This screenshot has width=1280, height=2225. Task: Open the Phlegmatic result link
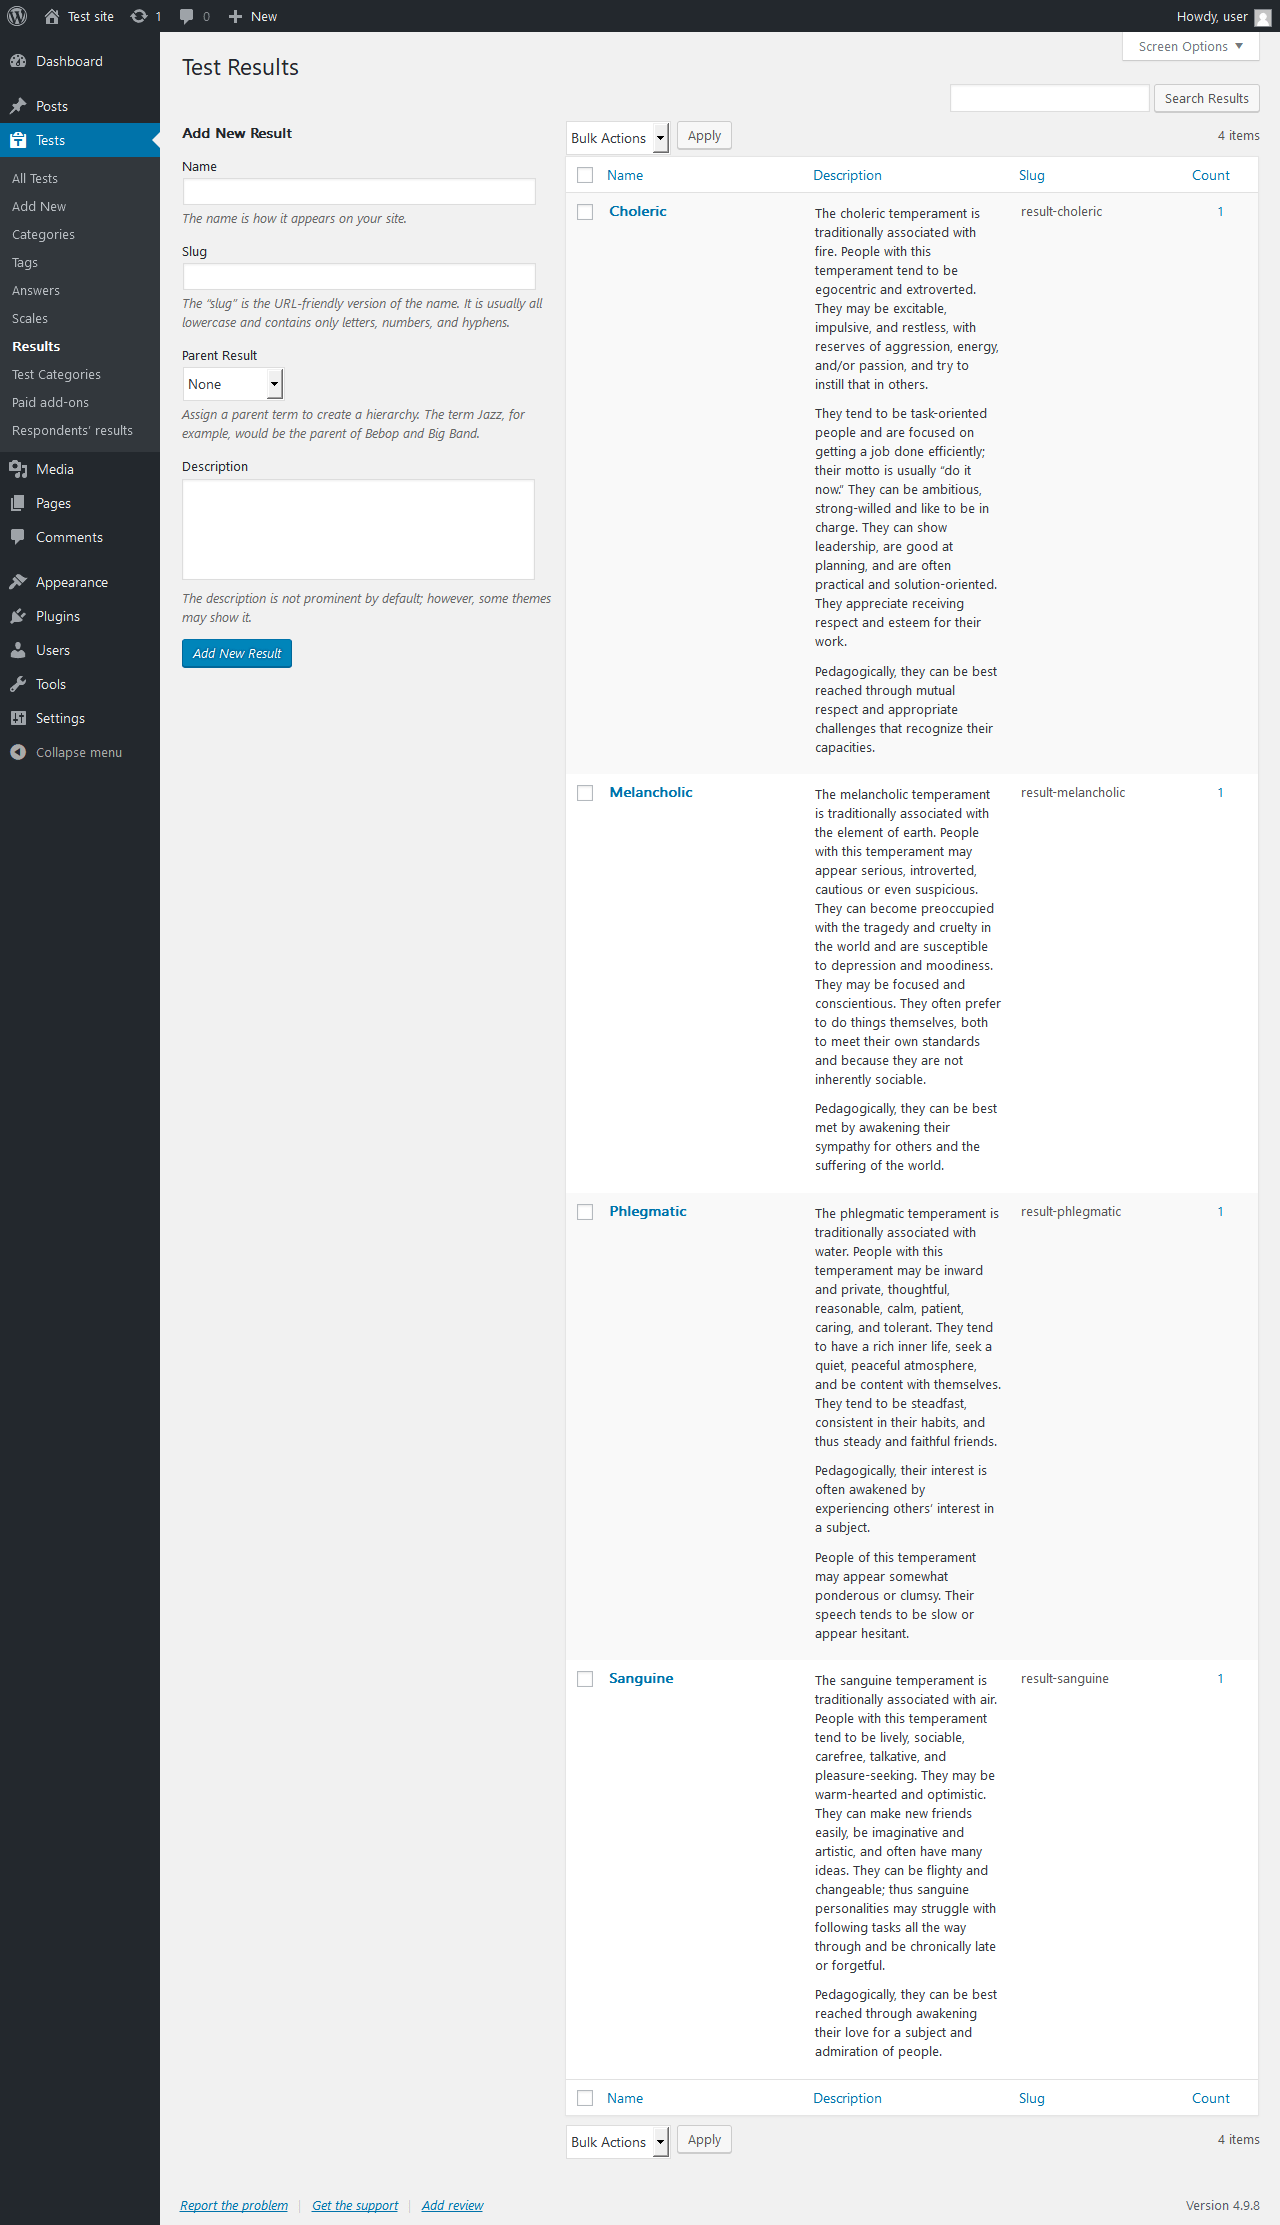click(648, 1211)
